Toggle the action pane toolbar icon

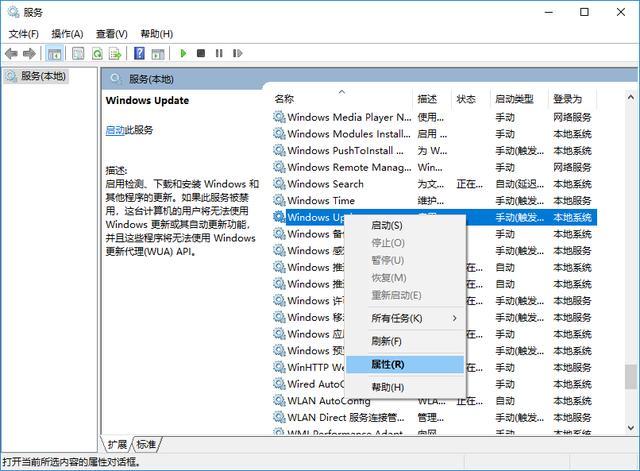tap(158, 53)
